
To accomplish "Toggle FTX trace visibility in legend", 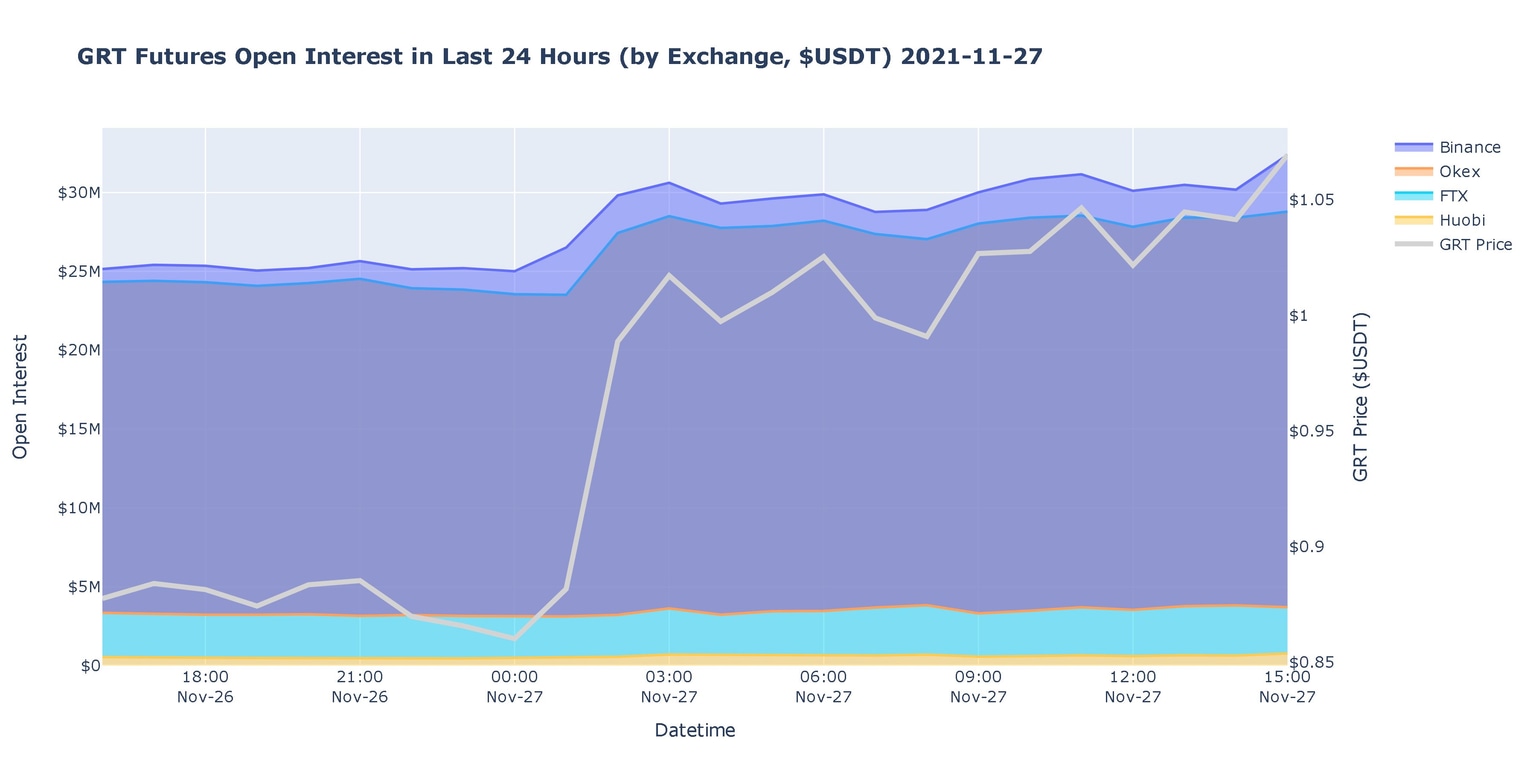I will click(x=1453, y=196).
